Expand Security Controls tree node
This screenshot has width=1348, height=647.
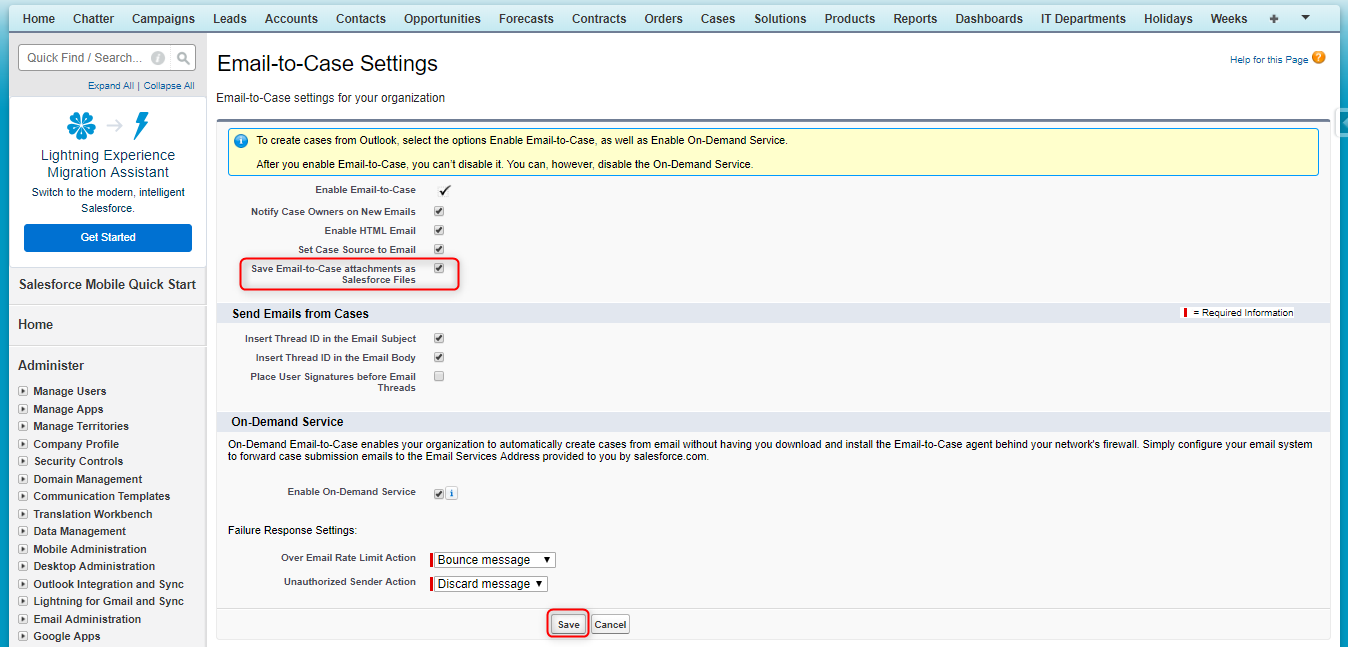(23, 461)
